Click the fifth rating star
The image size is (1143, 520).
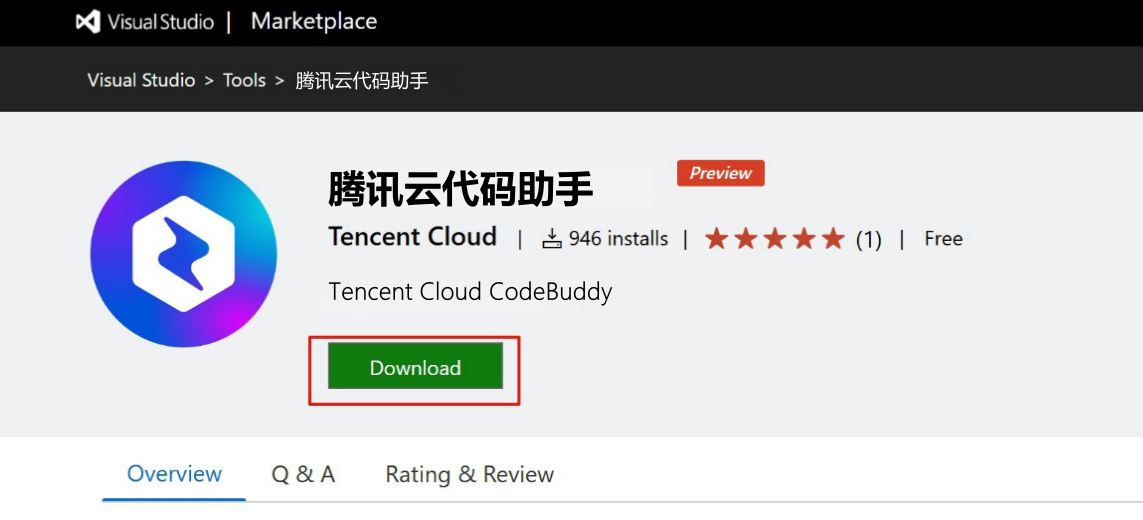tap(832, 238)
